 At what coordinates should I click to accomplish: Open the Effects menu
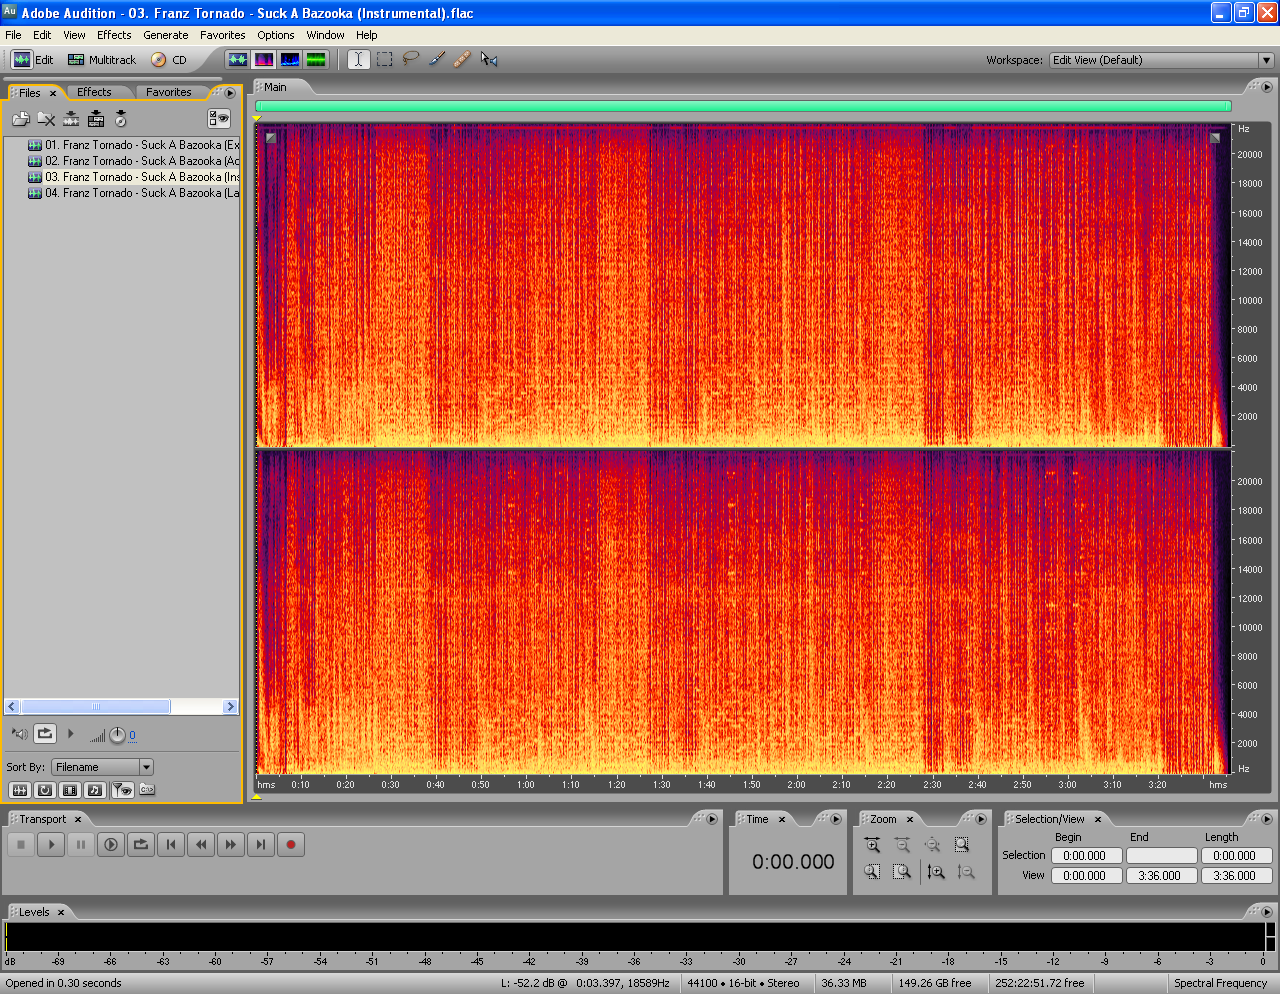pos(114,35)
